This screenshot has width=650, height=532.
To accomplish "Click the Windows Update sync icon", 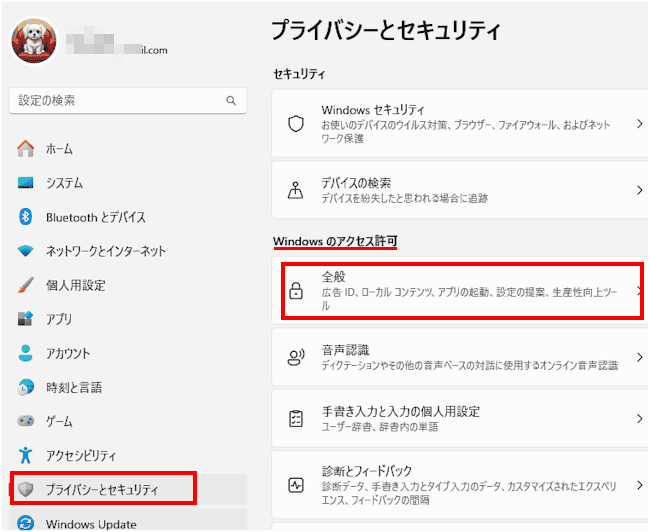I will click(25, 523).
